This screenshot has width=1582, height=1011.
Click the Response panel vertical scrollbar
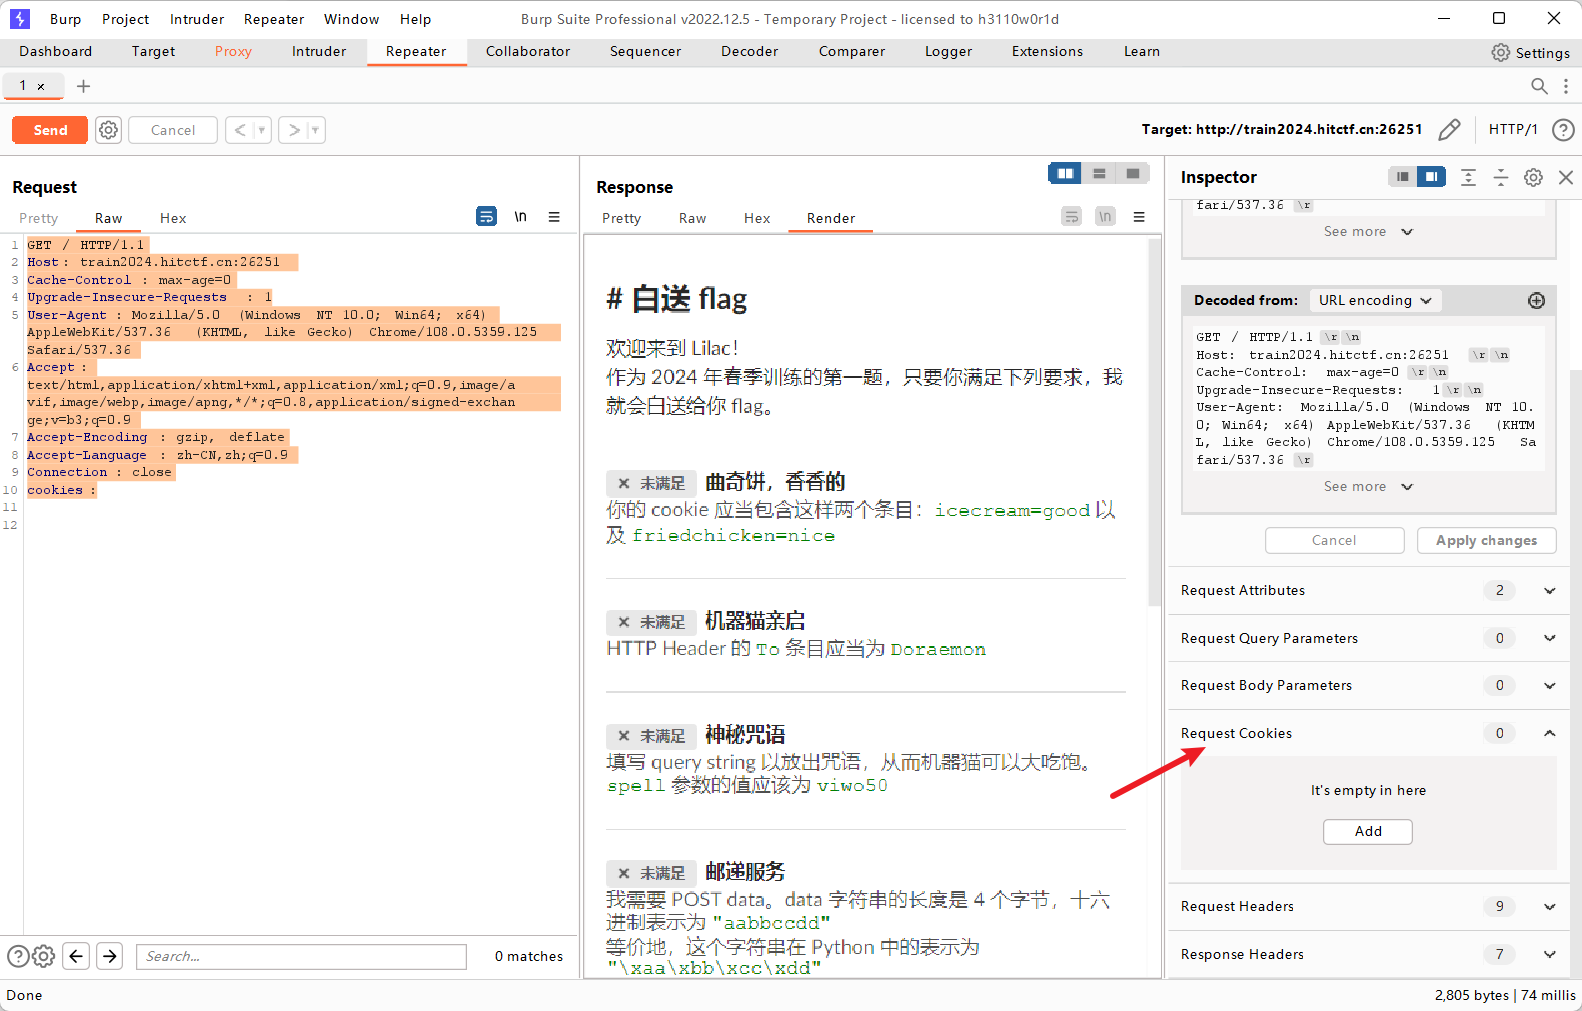(1155, 420)
